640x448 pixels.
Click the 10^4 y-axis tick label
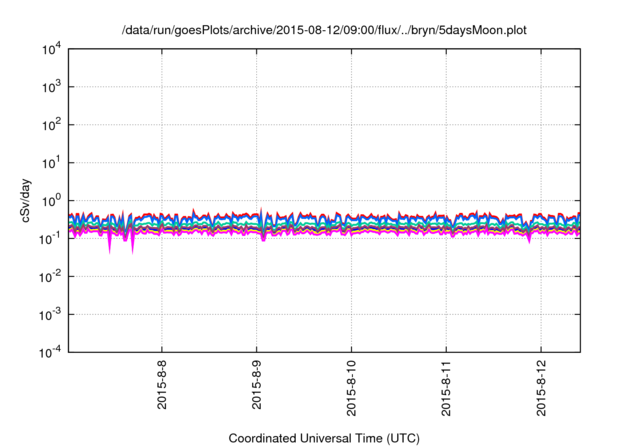tap(51, 50)
